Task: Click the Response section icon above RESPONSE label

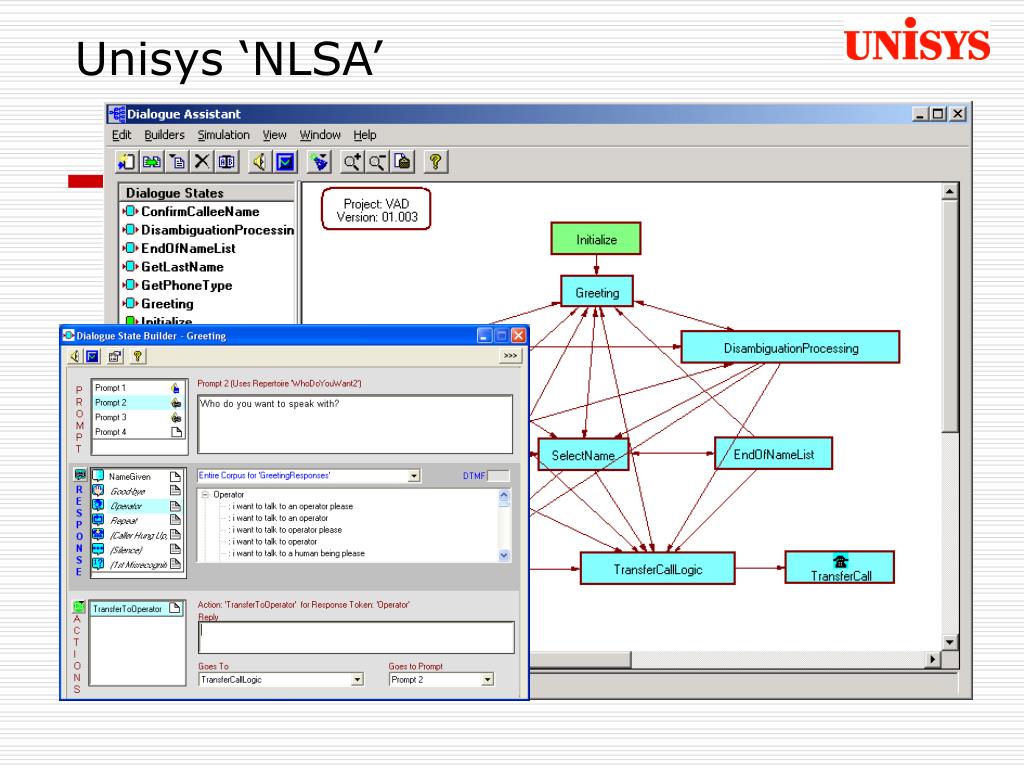Action: point(80,475)
